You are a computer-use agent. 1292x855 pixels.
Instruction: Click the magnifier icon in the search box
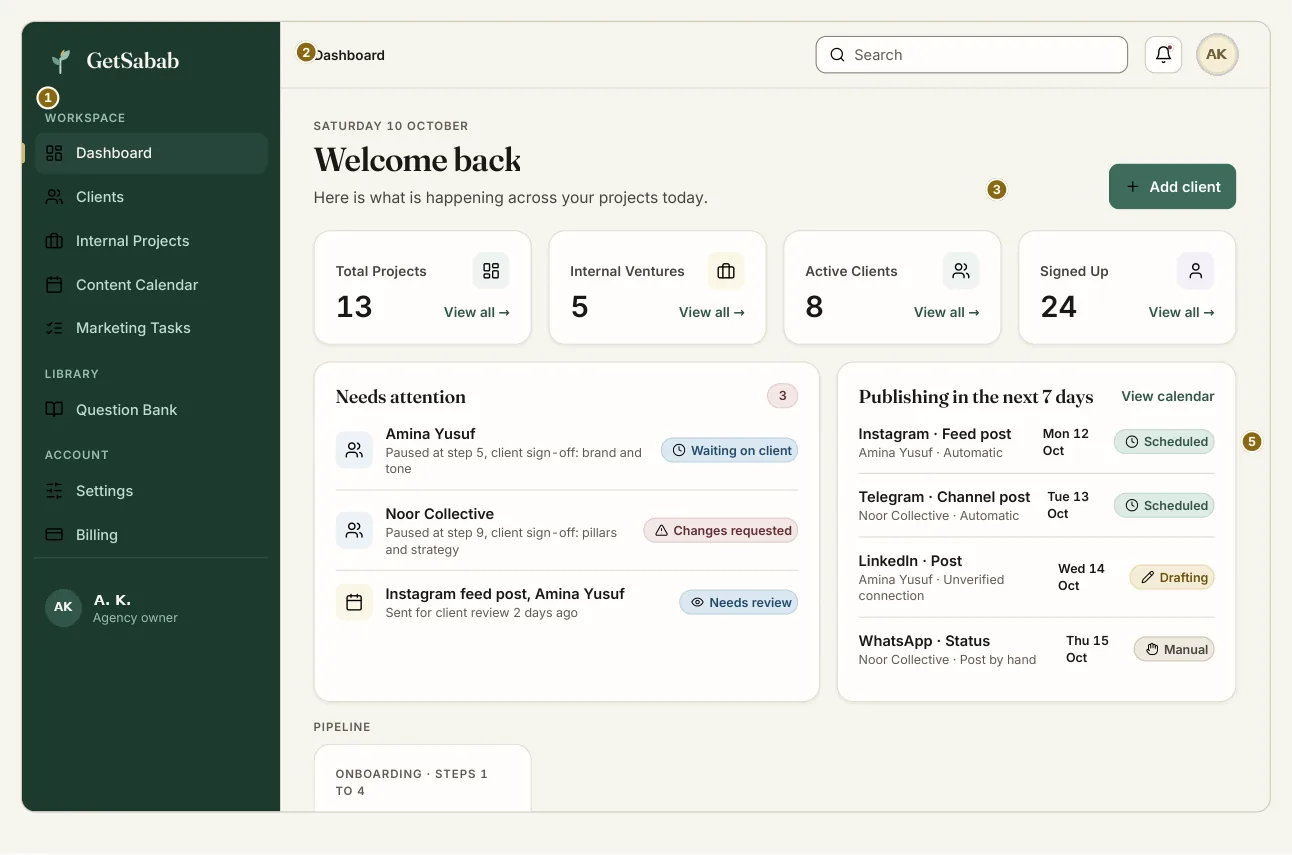click(x=838, y=55)
